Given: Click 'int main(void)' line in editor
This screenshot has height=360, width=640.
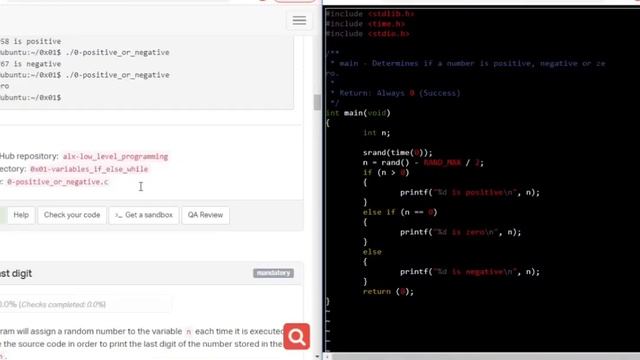Looking at the screenshot, I should (x=358, y=113).
